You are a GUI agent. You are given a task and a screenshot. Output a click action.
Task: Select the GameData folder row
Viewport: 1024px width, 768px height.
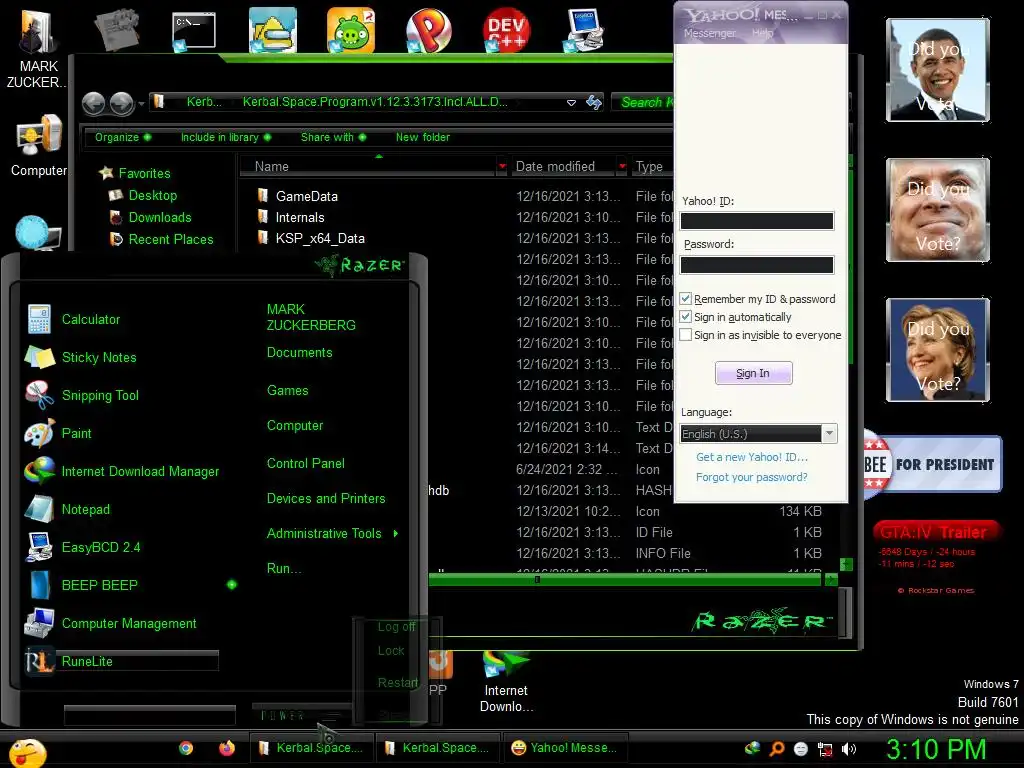coord(306,196)
